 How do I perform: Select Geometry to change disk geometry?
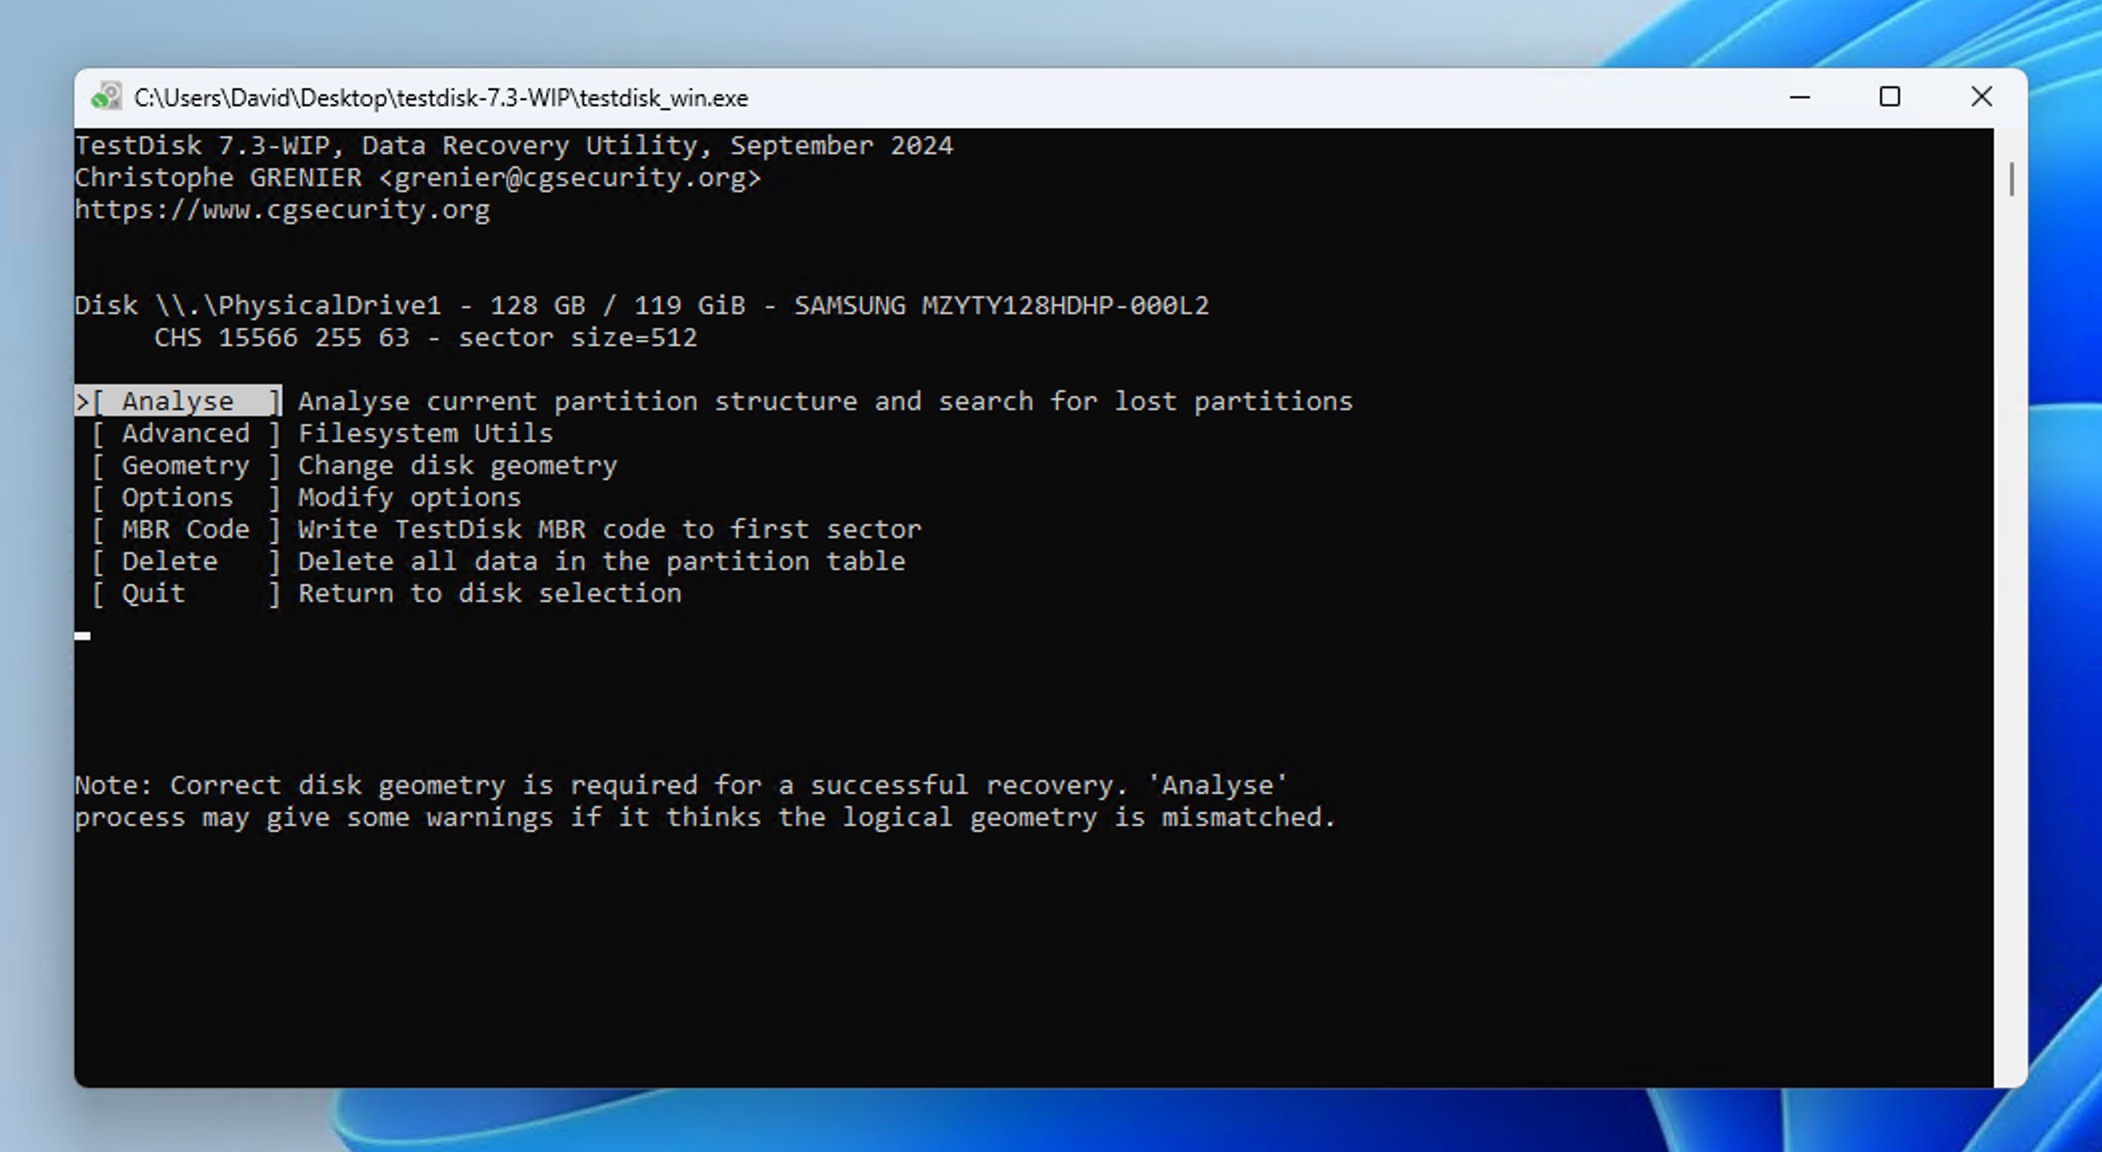pos(185,464)
